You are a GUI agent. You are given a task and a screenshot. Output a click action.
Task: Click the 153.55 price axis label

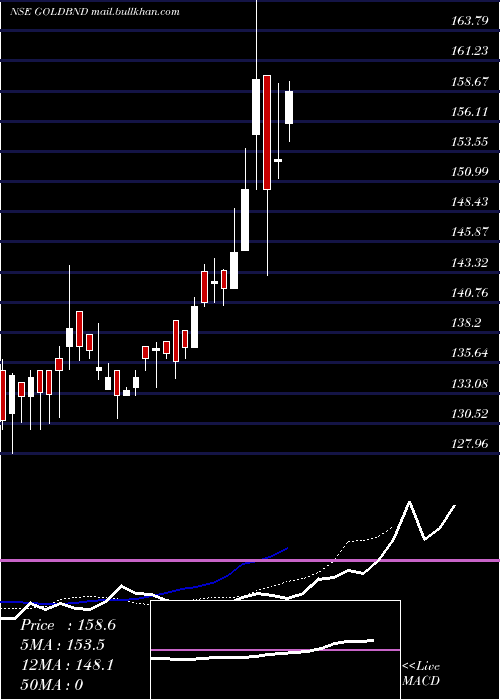(469, 142)
